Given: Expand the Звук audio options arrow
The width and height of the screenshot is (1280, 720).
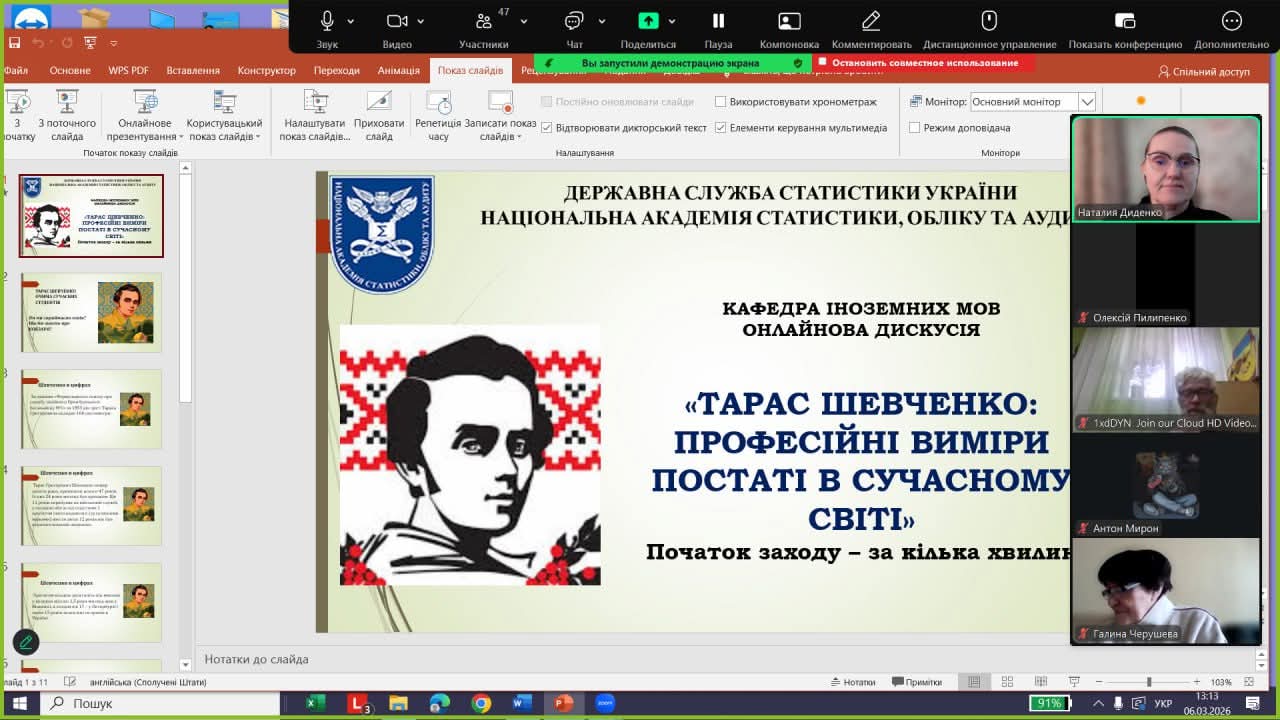Looking at the screenshot, I should tap(351, 21).
